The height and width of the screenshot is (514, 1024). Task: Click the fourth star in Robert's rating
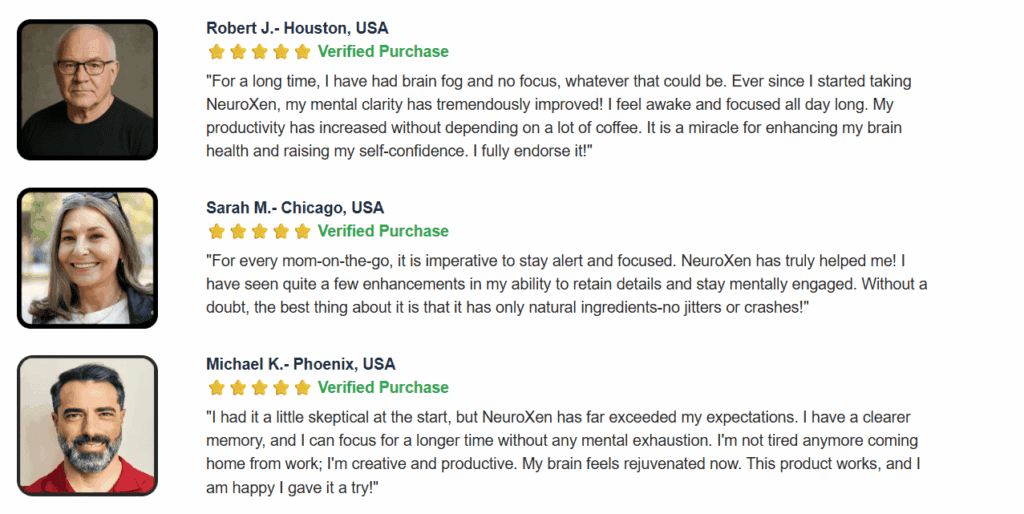[x=281, y=52]
